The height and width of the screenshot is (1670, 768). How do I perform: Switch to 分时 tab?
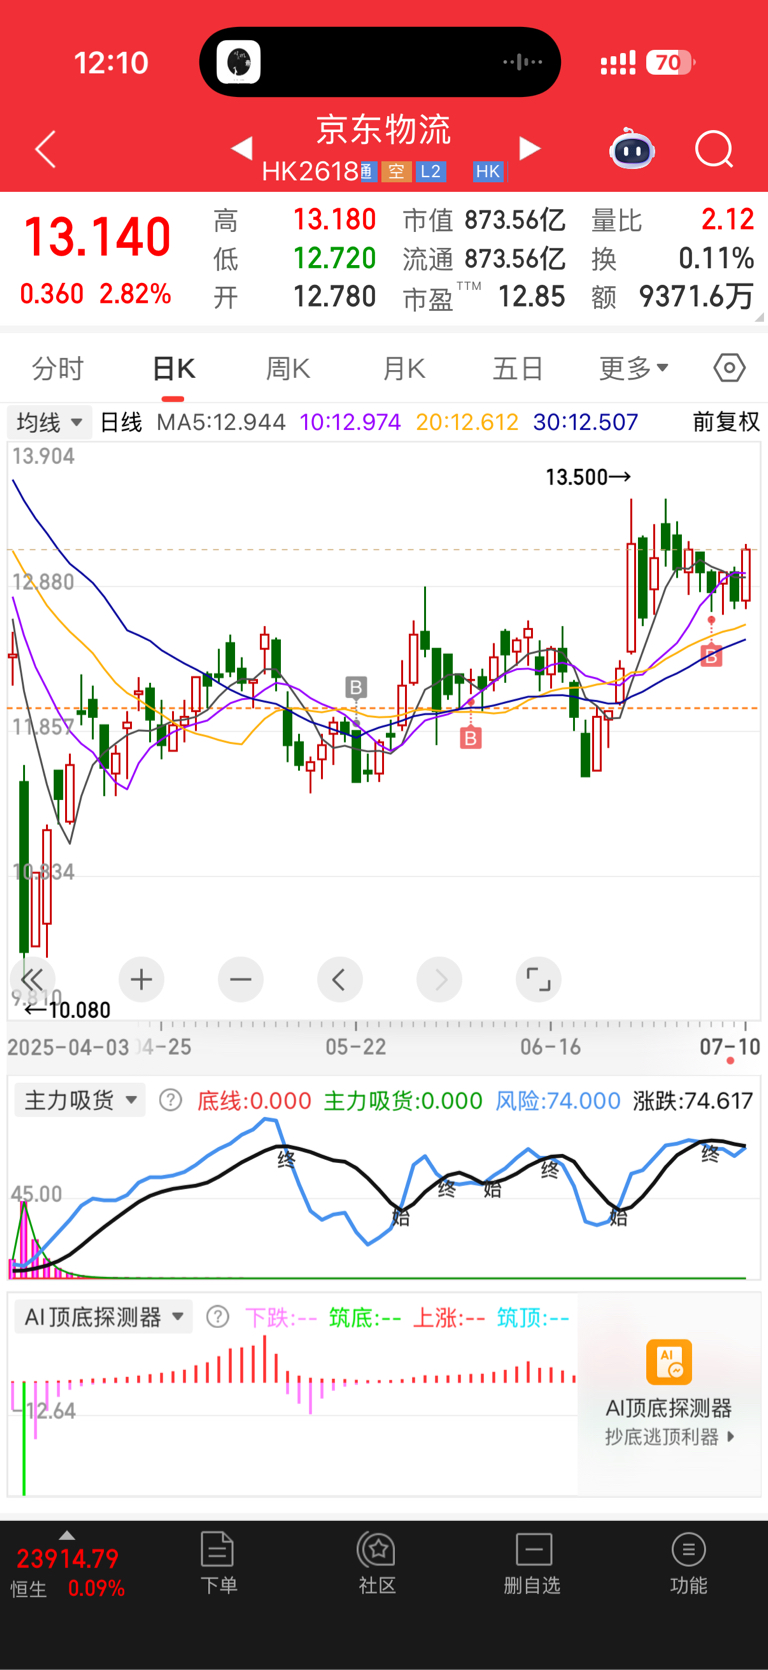[58, 369]
